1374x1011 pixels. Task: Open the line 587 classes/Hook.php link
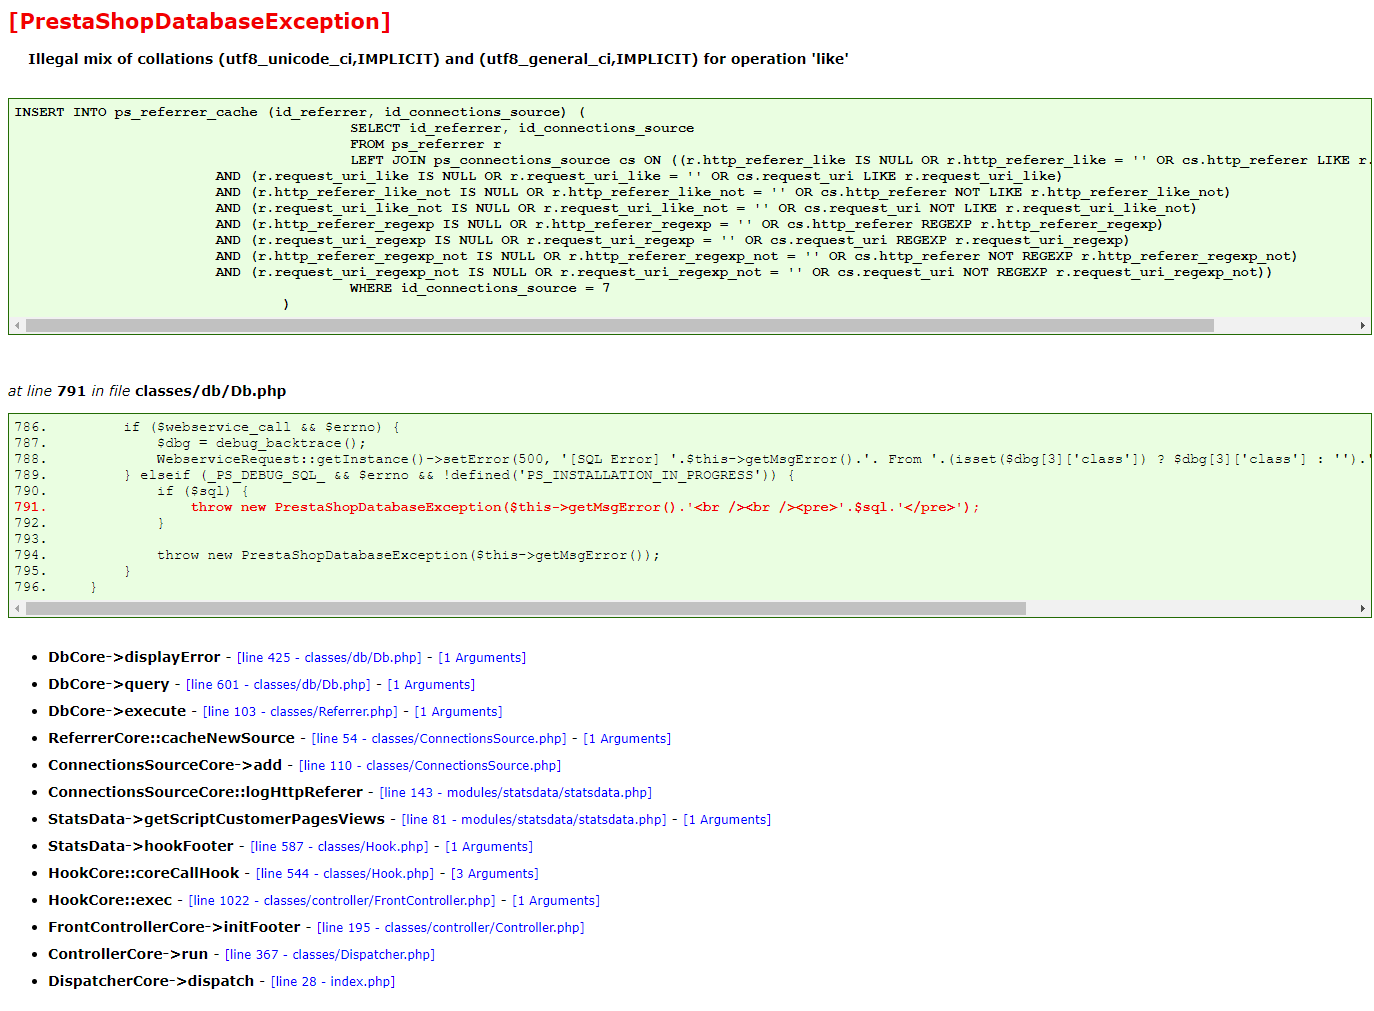click(x=339, y=847)
